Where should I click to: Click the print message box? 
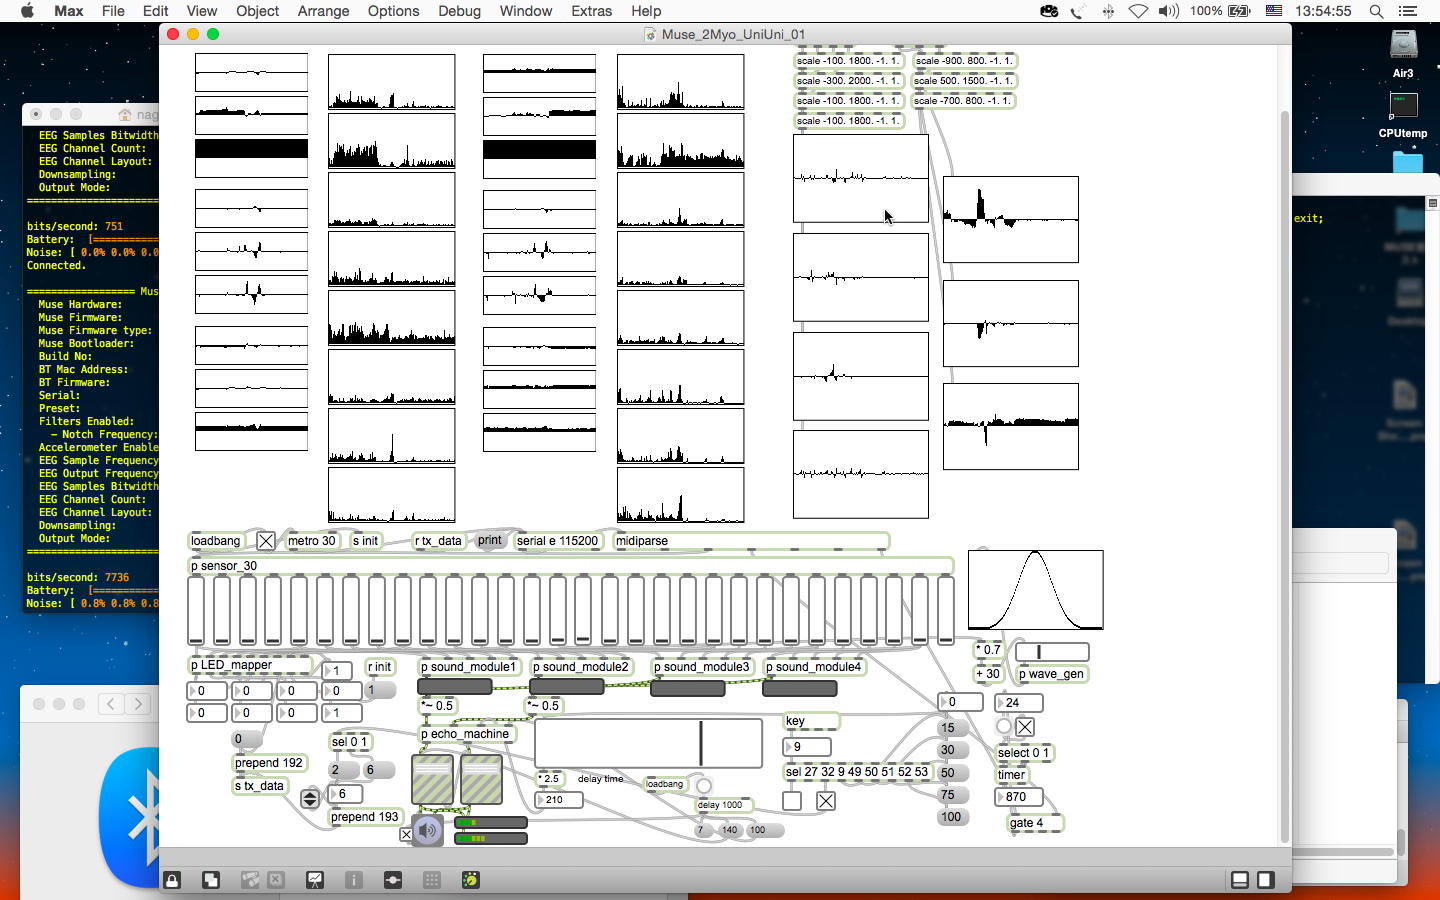(490, 540)
